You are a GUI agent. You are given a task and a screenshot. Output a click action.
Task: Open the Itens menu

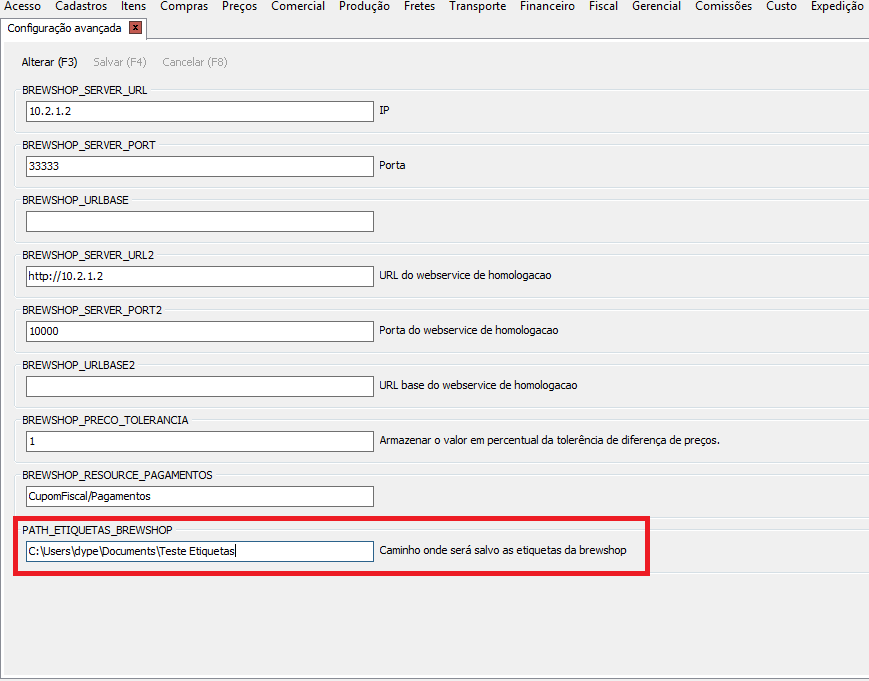(x=134, y=6)
